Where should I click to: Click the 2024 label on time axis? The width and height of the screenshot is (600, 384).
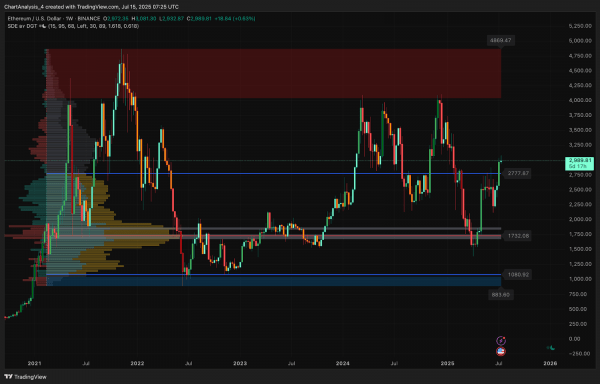342,363
